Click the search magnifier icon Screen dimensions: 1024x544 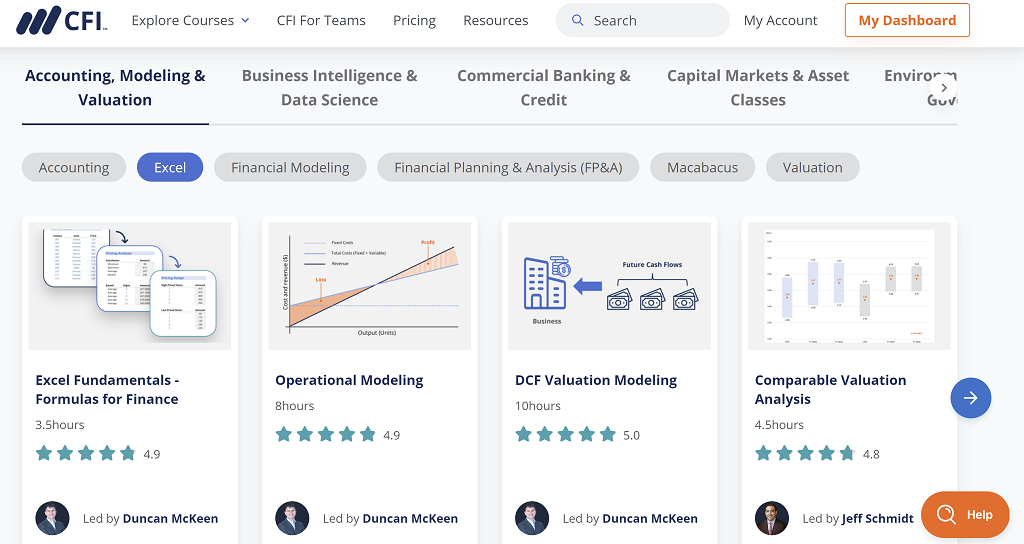[x=577, y=20]
